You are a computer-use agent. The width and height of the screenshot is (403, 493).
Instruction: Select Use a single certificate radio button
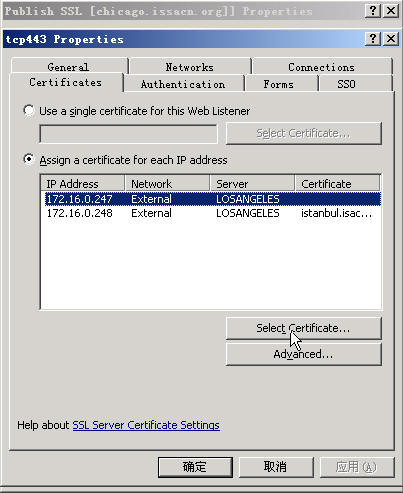coord(29,111)
